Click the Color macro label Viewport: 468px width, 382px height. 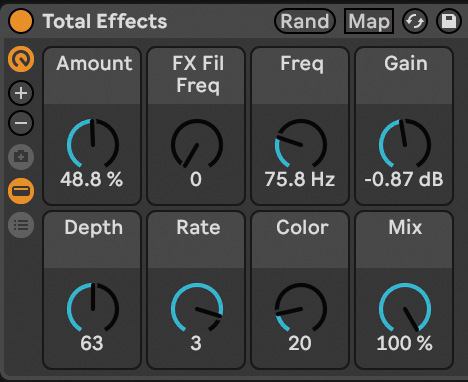(302, 227)
